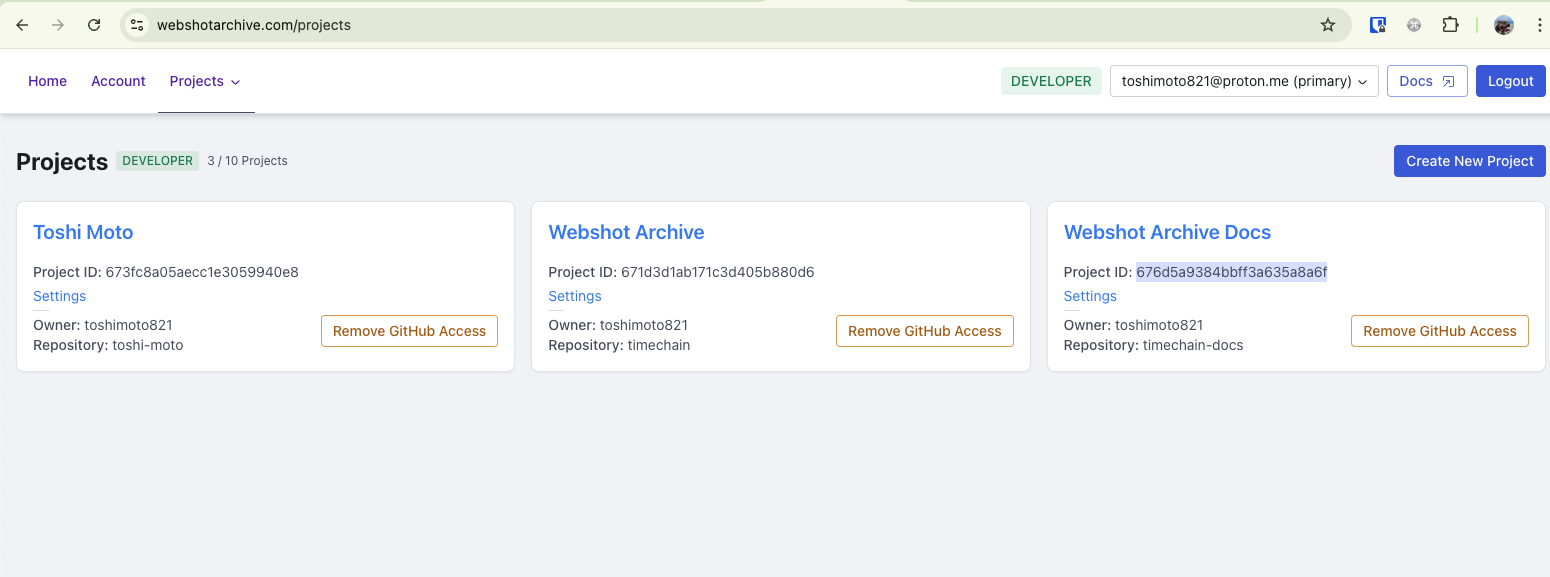Expand the Projects navigation dropdown
The height and width of the screenshot is (577, 1550).
[x=205, y=81]
